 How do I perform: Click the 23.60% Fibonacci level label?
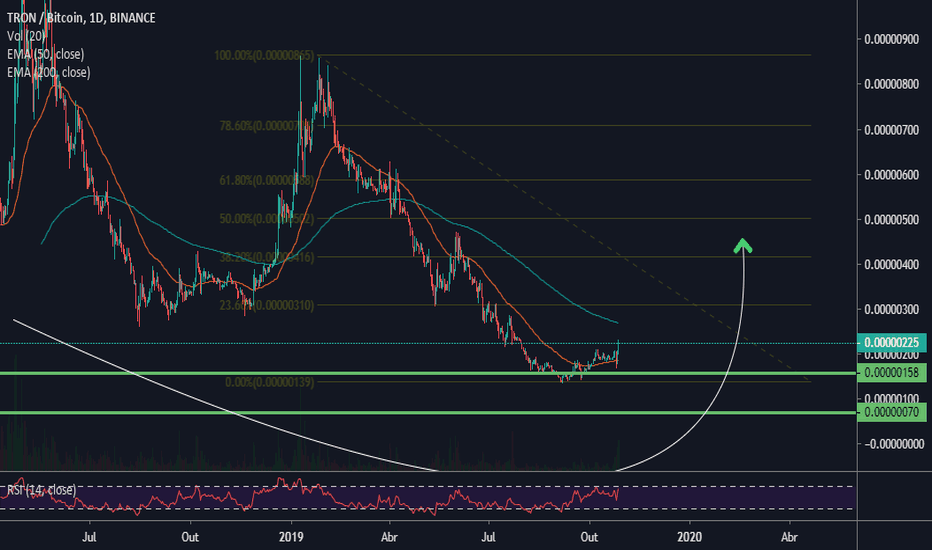tap(266, 306)
